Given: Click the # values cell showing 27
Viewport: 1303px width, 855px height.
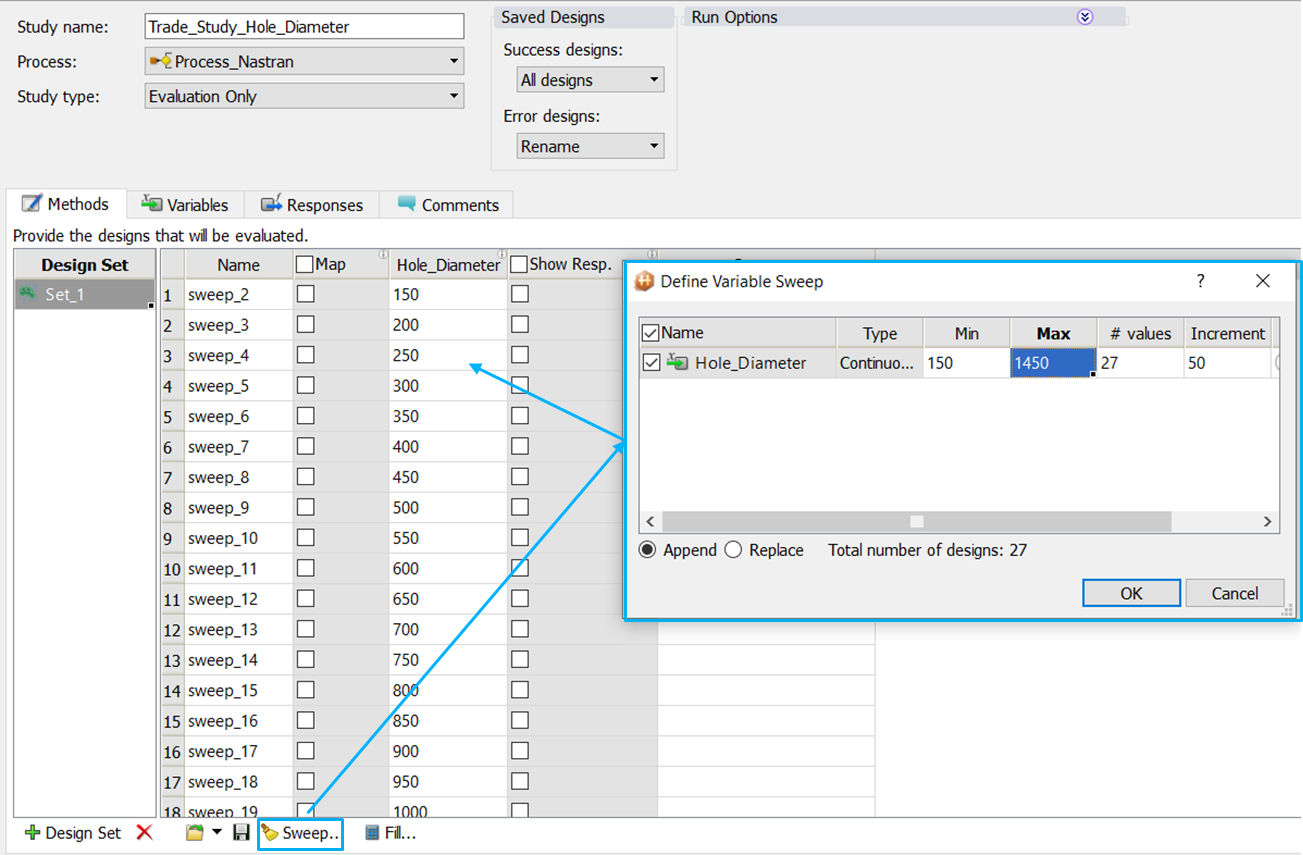Looking at the screenshot, I should [1141, 363].
